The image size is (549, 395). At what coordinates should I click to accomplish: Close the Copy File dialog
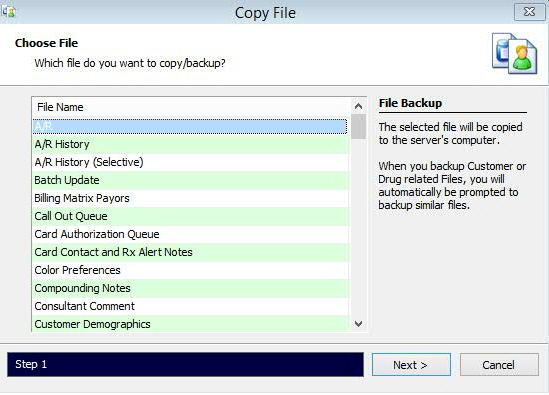click(x=529, y=12)
